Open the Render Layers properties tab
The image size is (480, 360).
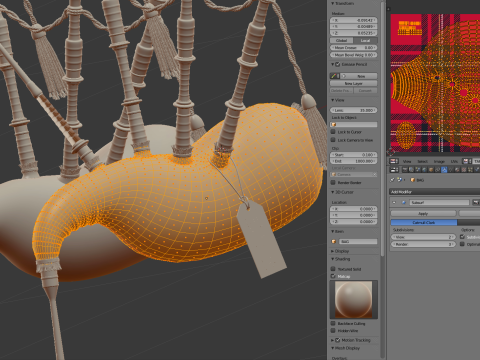pyautogui.click(x=411, y=170)
